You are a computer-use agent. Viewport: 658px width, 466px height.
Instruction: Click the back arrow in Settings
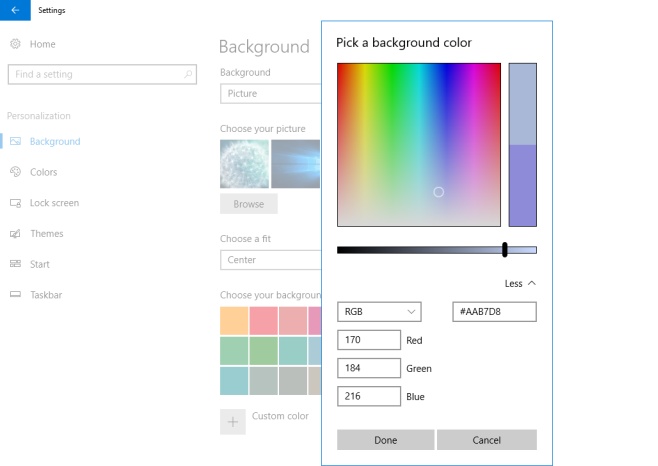click(15, 10)
